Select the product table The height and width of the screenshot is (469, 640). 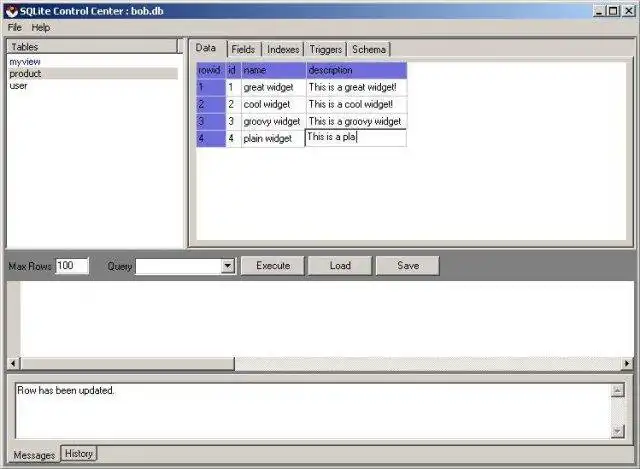tap(93, 74)
